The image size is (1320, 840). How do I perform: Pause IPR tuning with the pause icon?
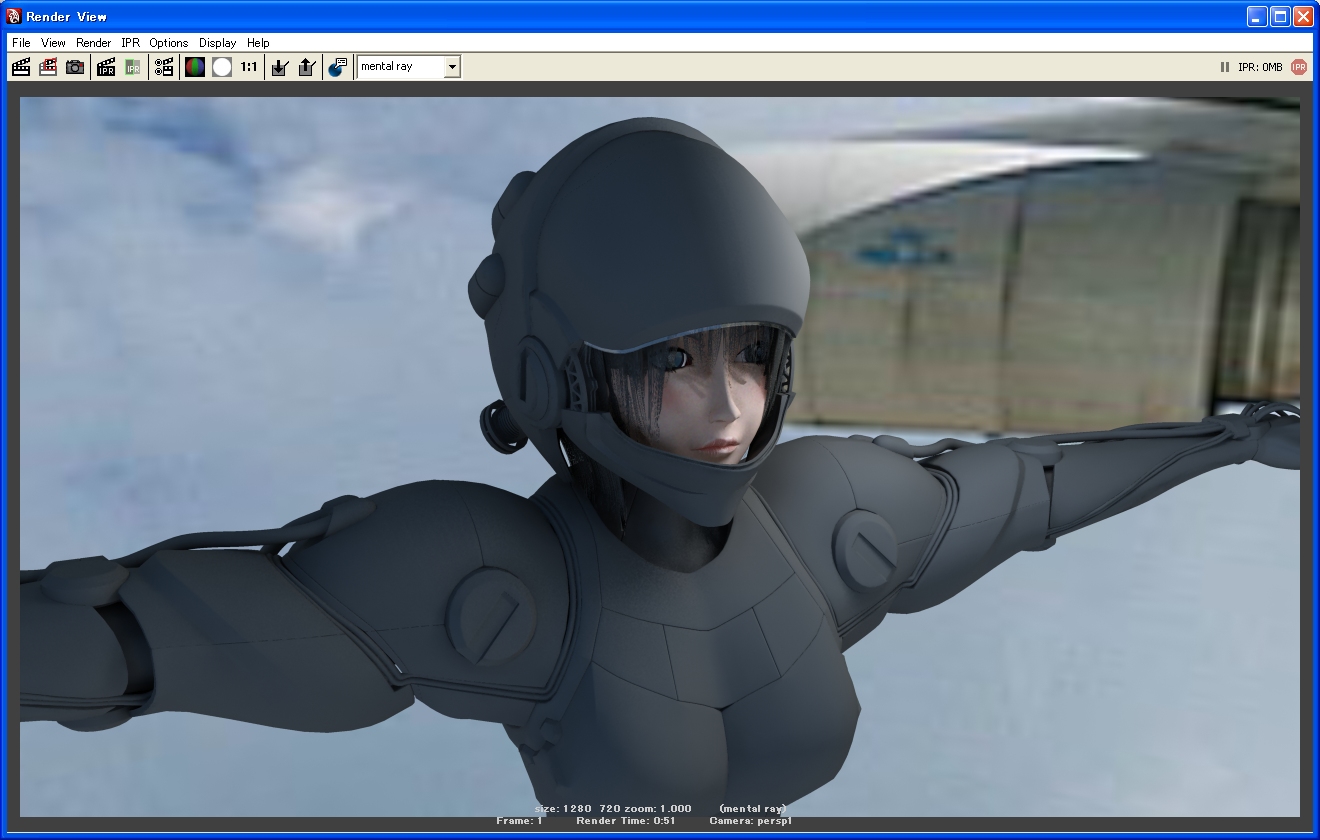1224,67
